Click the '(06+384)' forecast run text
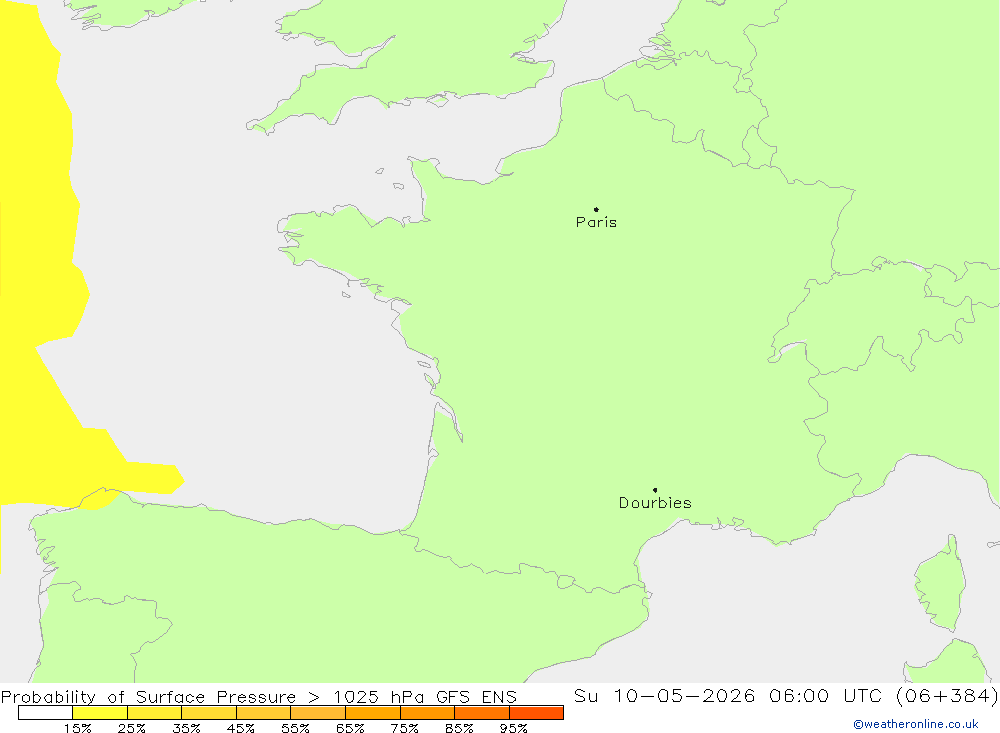This screenshot has height=733, width=1000. pos(947,695)
